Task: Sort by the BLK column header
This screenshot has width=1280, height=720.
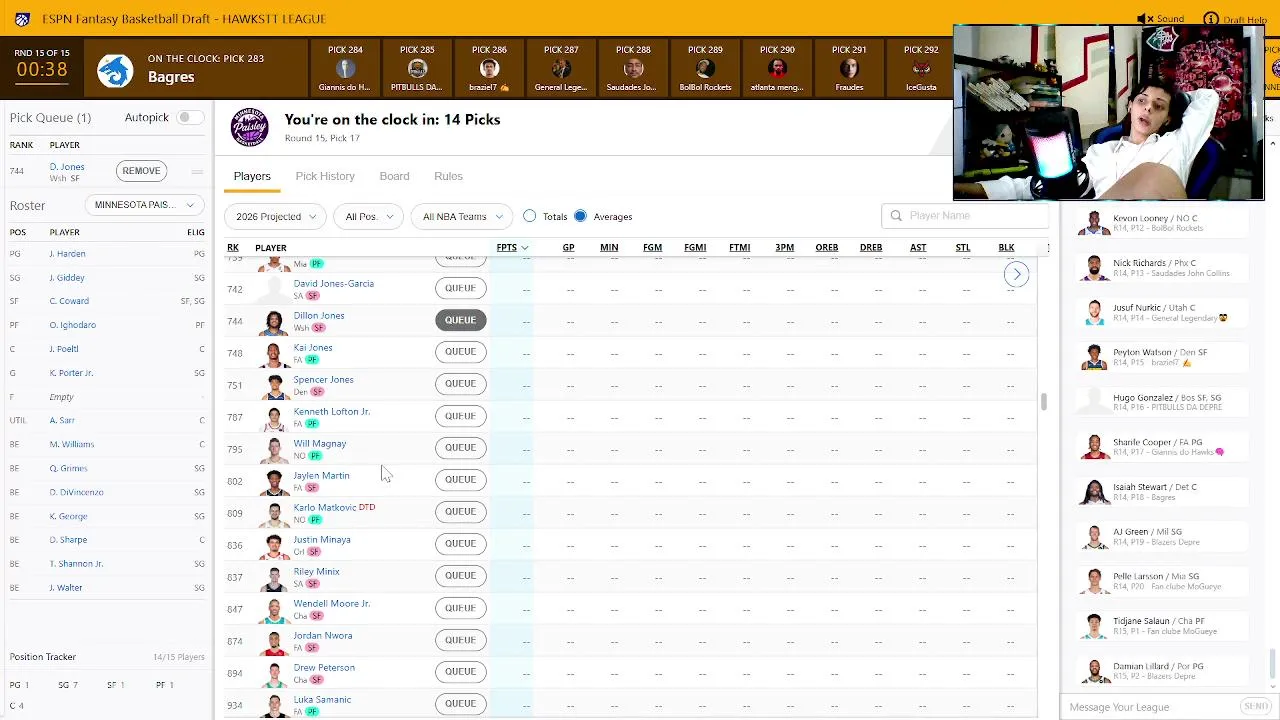Action: pyautogui.click(x=1006, y=248)
